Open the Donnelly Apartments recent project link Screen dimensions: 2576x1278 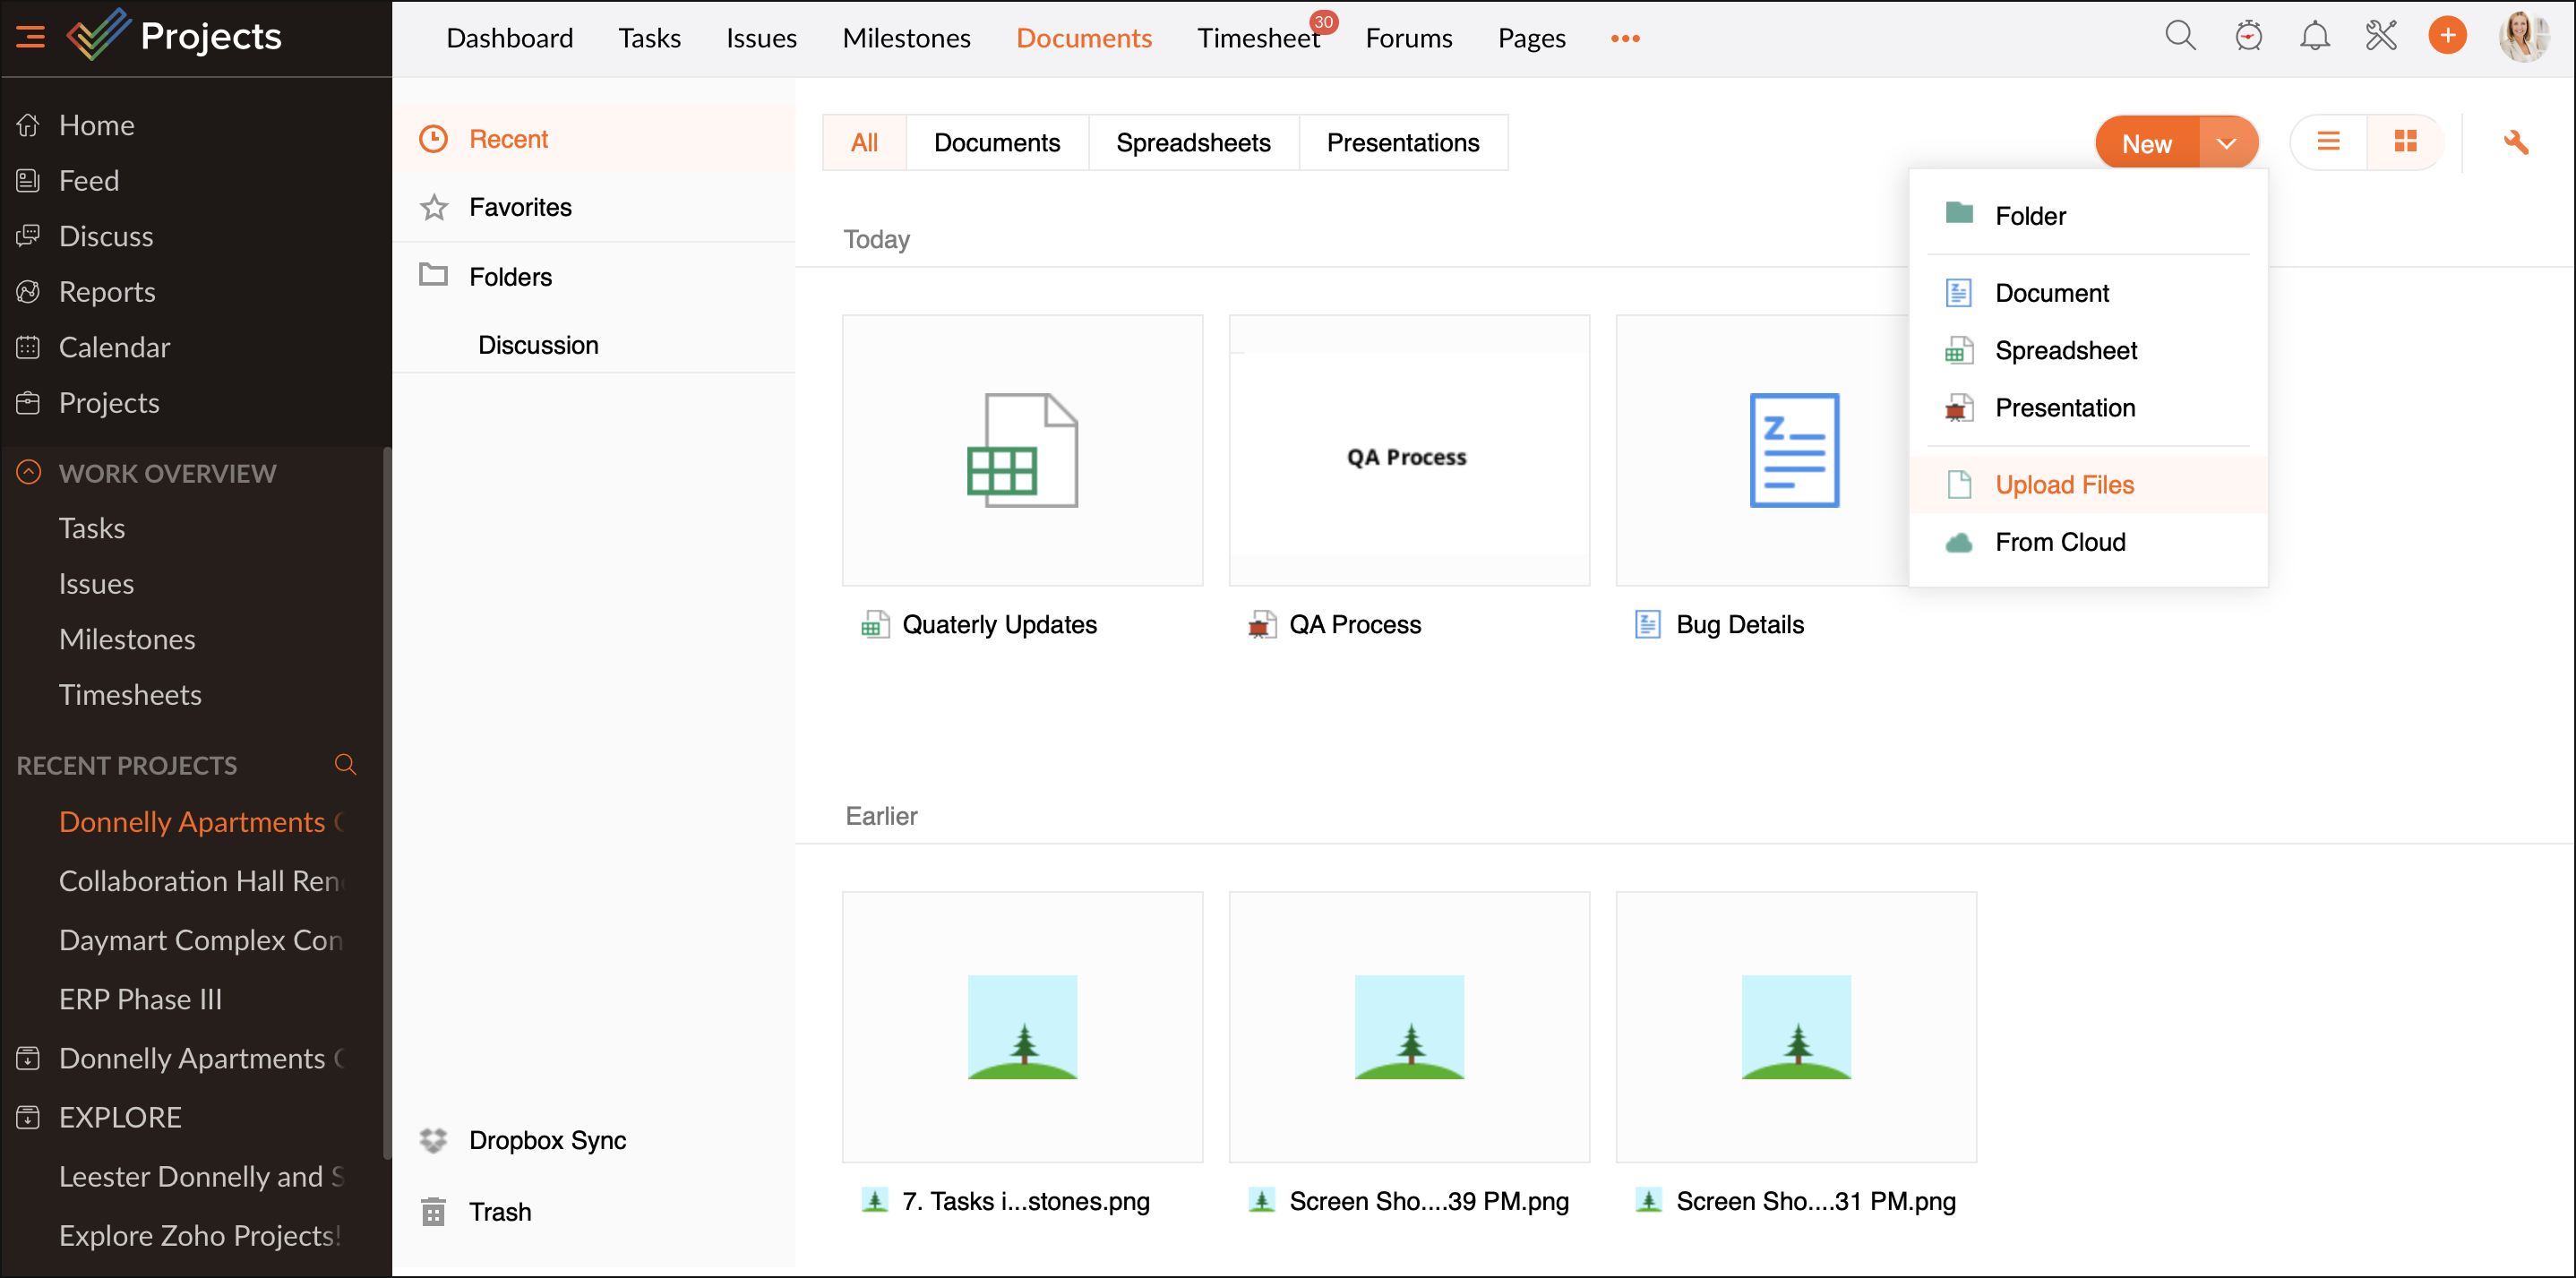tap(192, 822)
